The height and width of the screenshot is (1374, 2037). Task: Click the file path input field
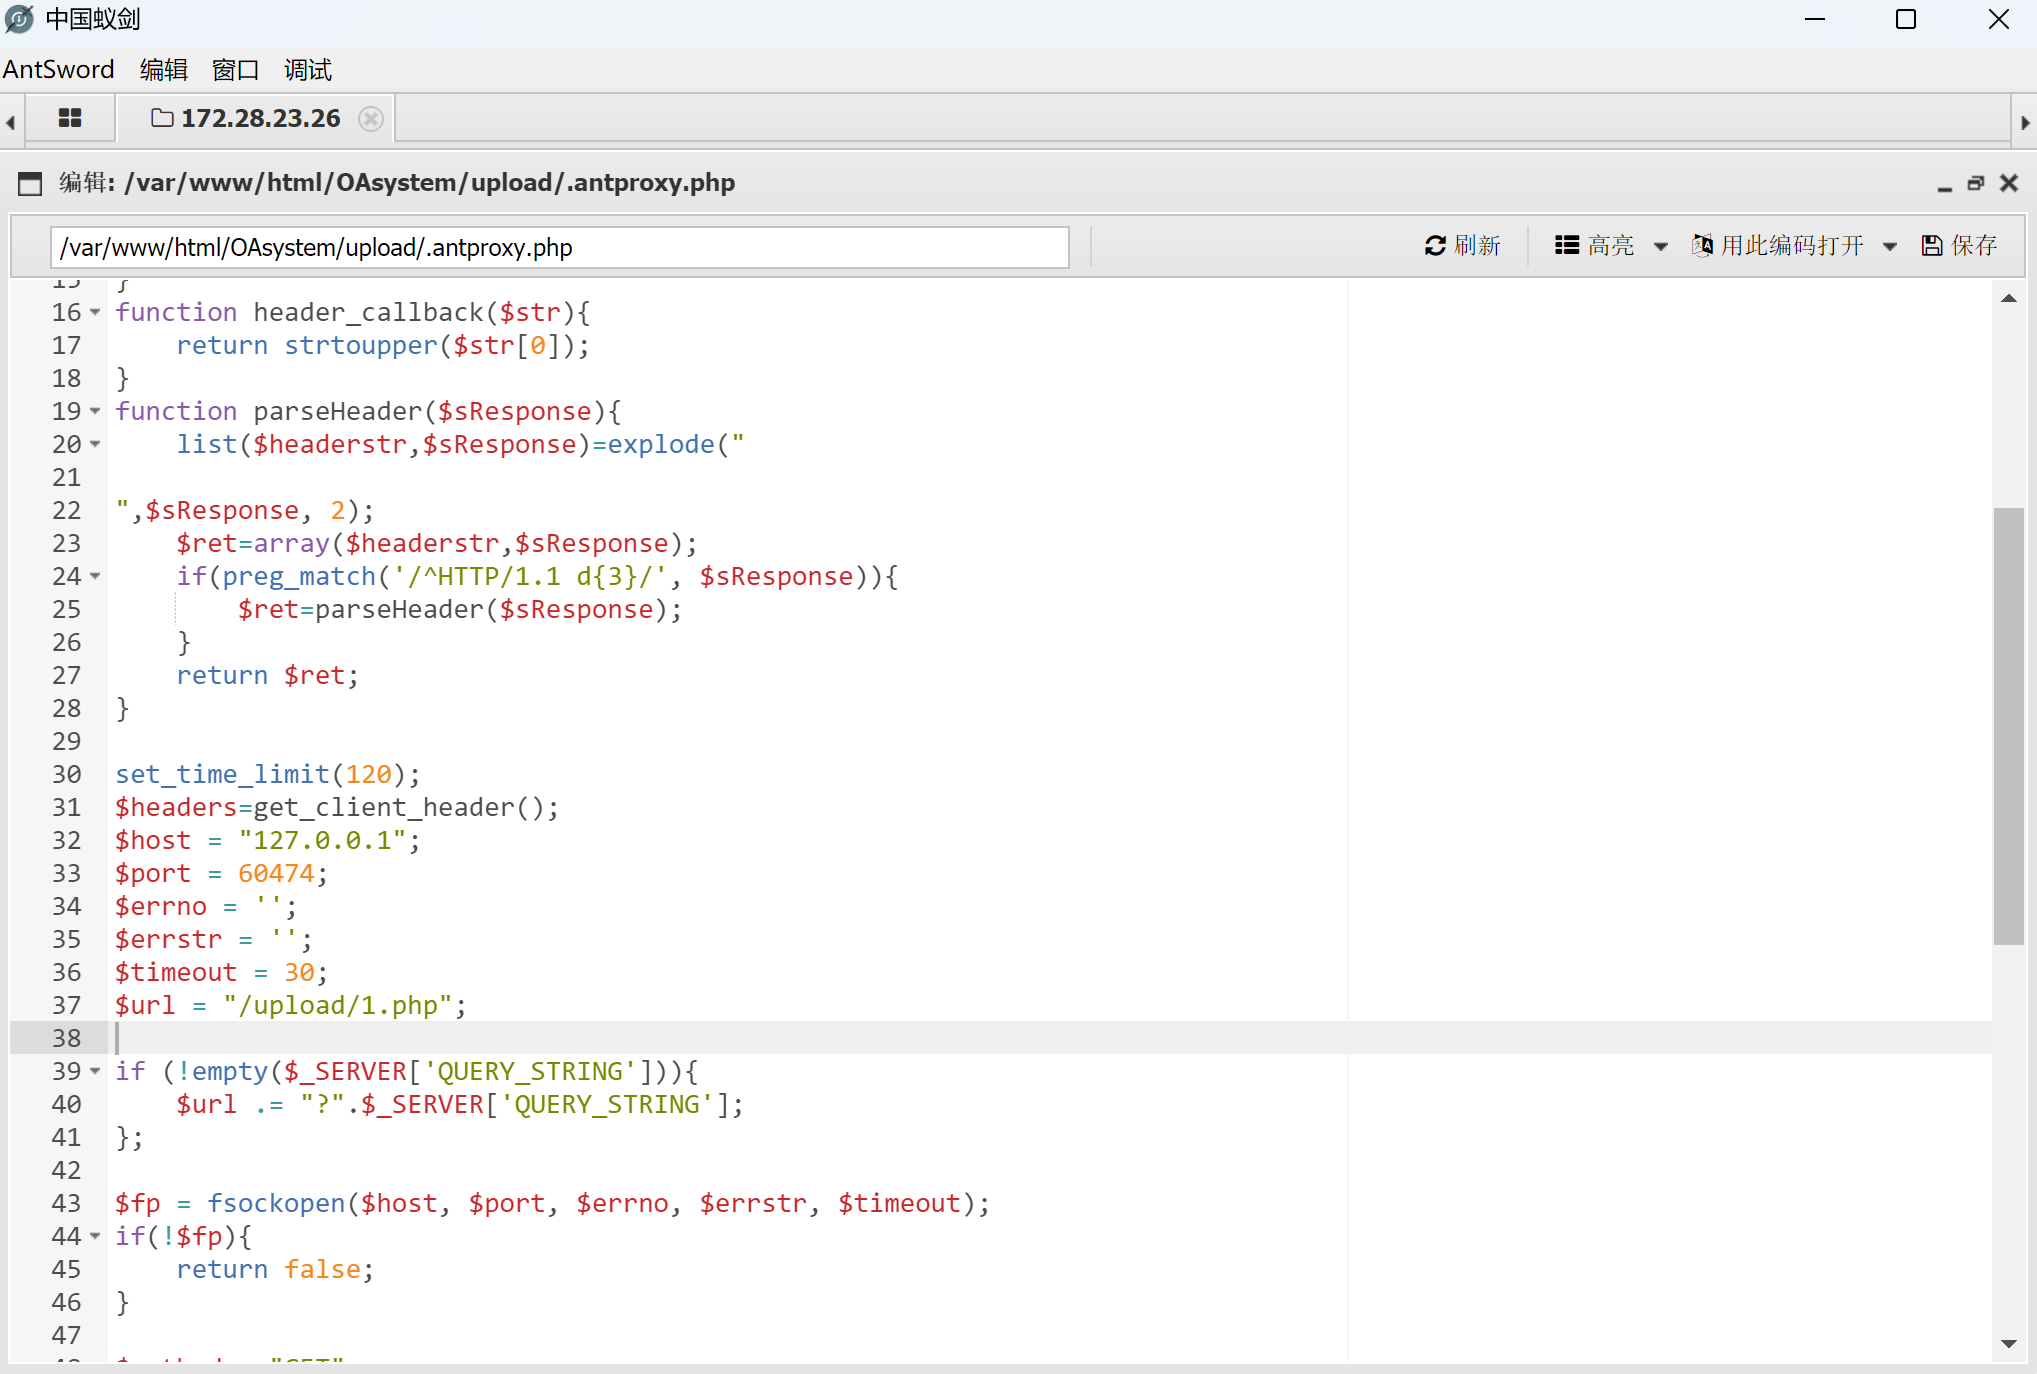pyautogui.click(x=559, y=248)
